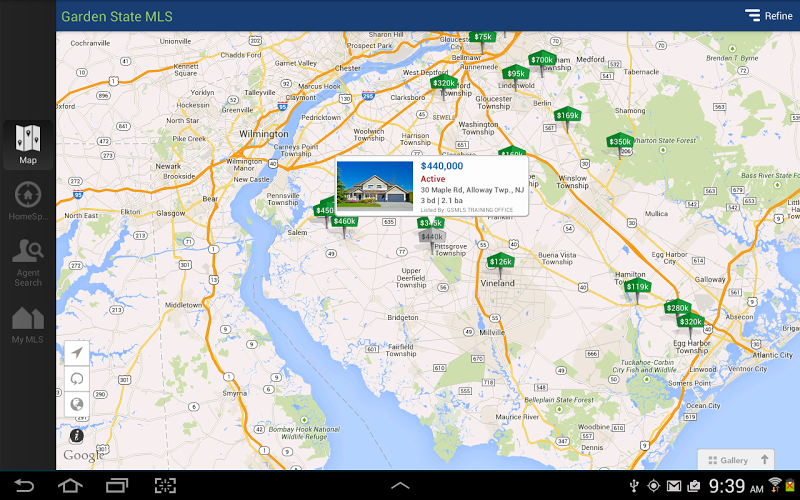
Task: Open Agent Search in sidebar
Action: [28, 262]
